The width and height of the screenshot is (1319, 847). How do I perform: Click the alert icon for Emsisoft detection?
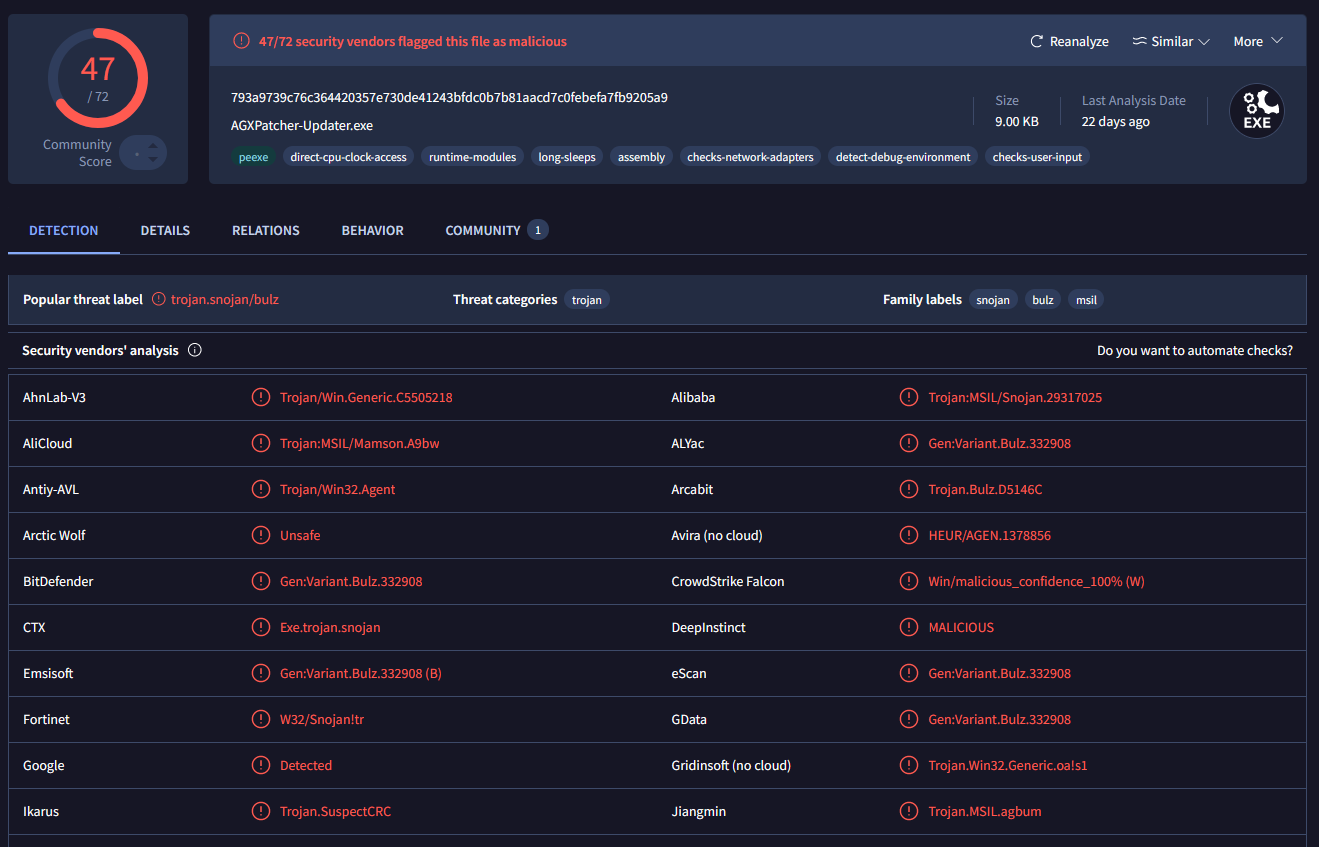click(261, 673)
